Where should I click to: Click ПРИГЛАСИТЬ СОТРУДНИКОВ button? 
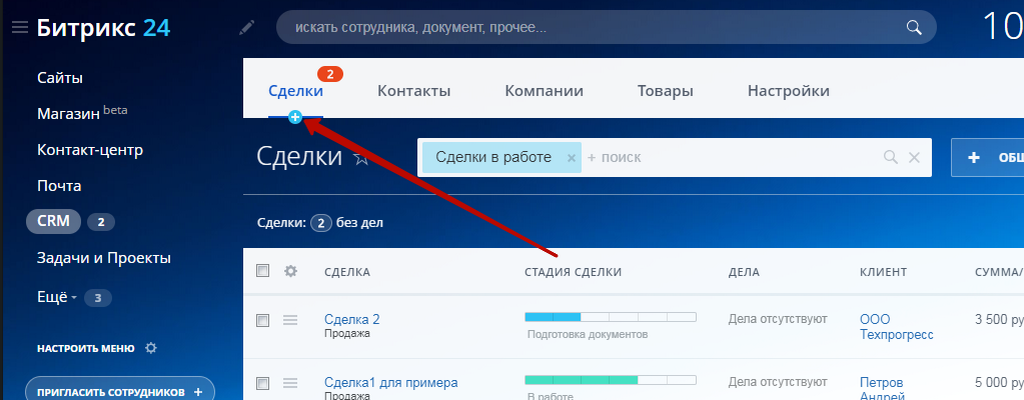click(x=120, y=392)
